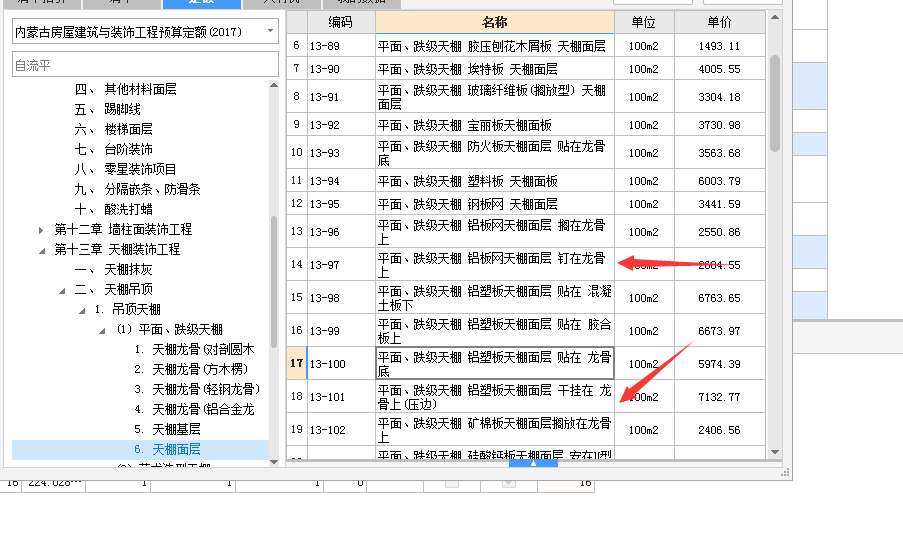Viewport: 903px width, 547px height.
Task: Click price cell 1493.11
Action: (719, 45)
